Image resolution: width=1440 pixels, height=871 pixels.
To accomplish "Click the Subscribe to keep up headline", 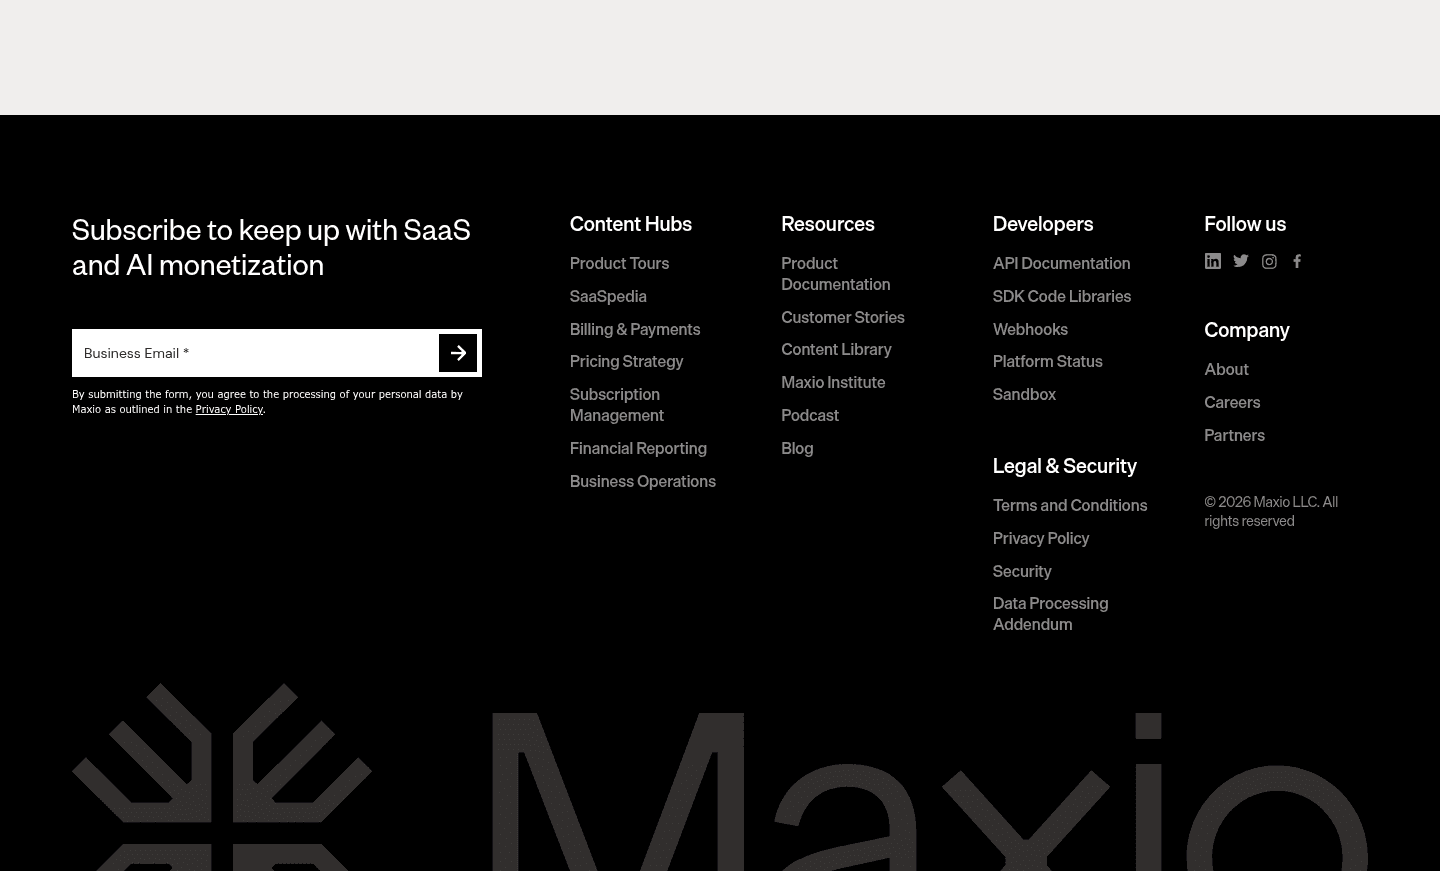I will point(271,247).
